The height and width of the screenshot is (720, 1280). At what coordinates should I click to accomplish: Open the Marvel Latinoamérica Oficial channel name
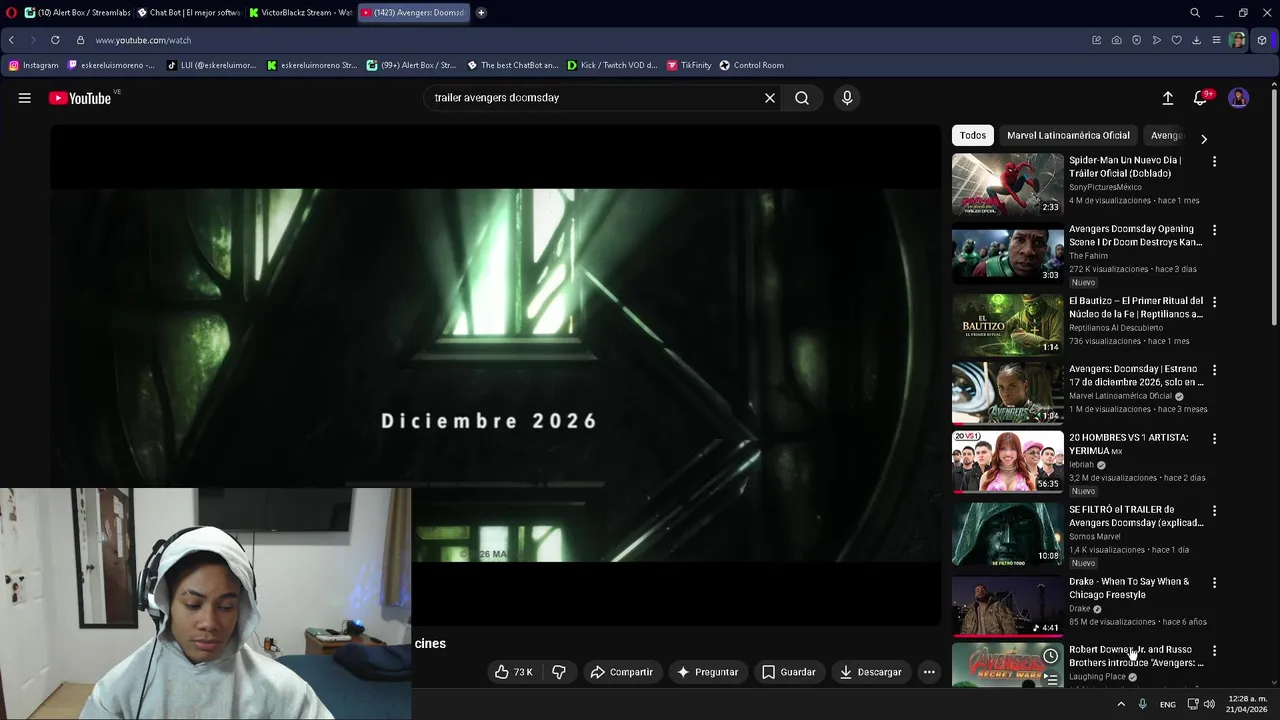point(1120,396)
